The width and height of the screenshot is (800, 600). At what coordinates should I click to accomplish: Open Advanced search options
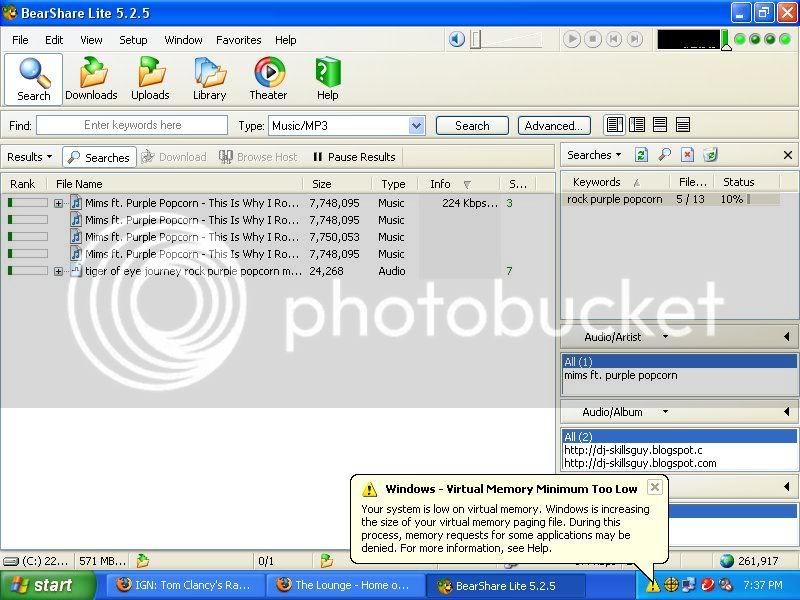[554, 126]
